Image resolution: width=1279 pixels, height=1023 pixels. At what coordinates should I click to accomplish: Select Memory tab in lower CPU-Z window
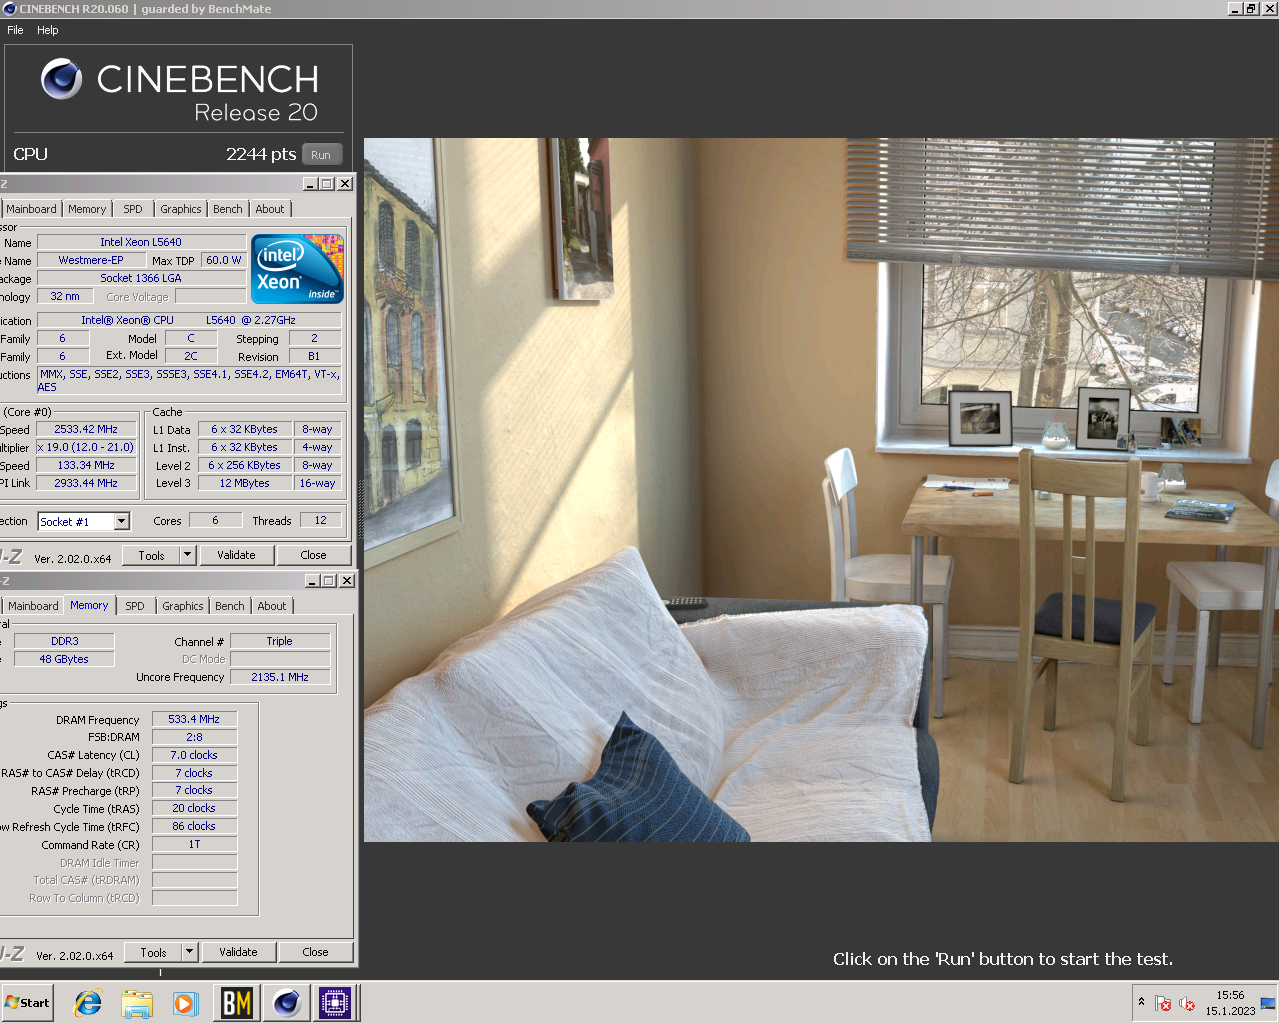tap(89, 605)
